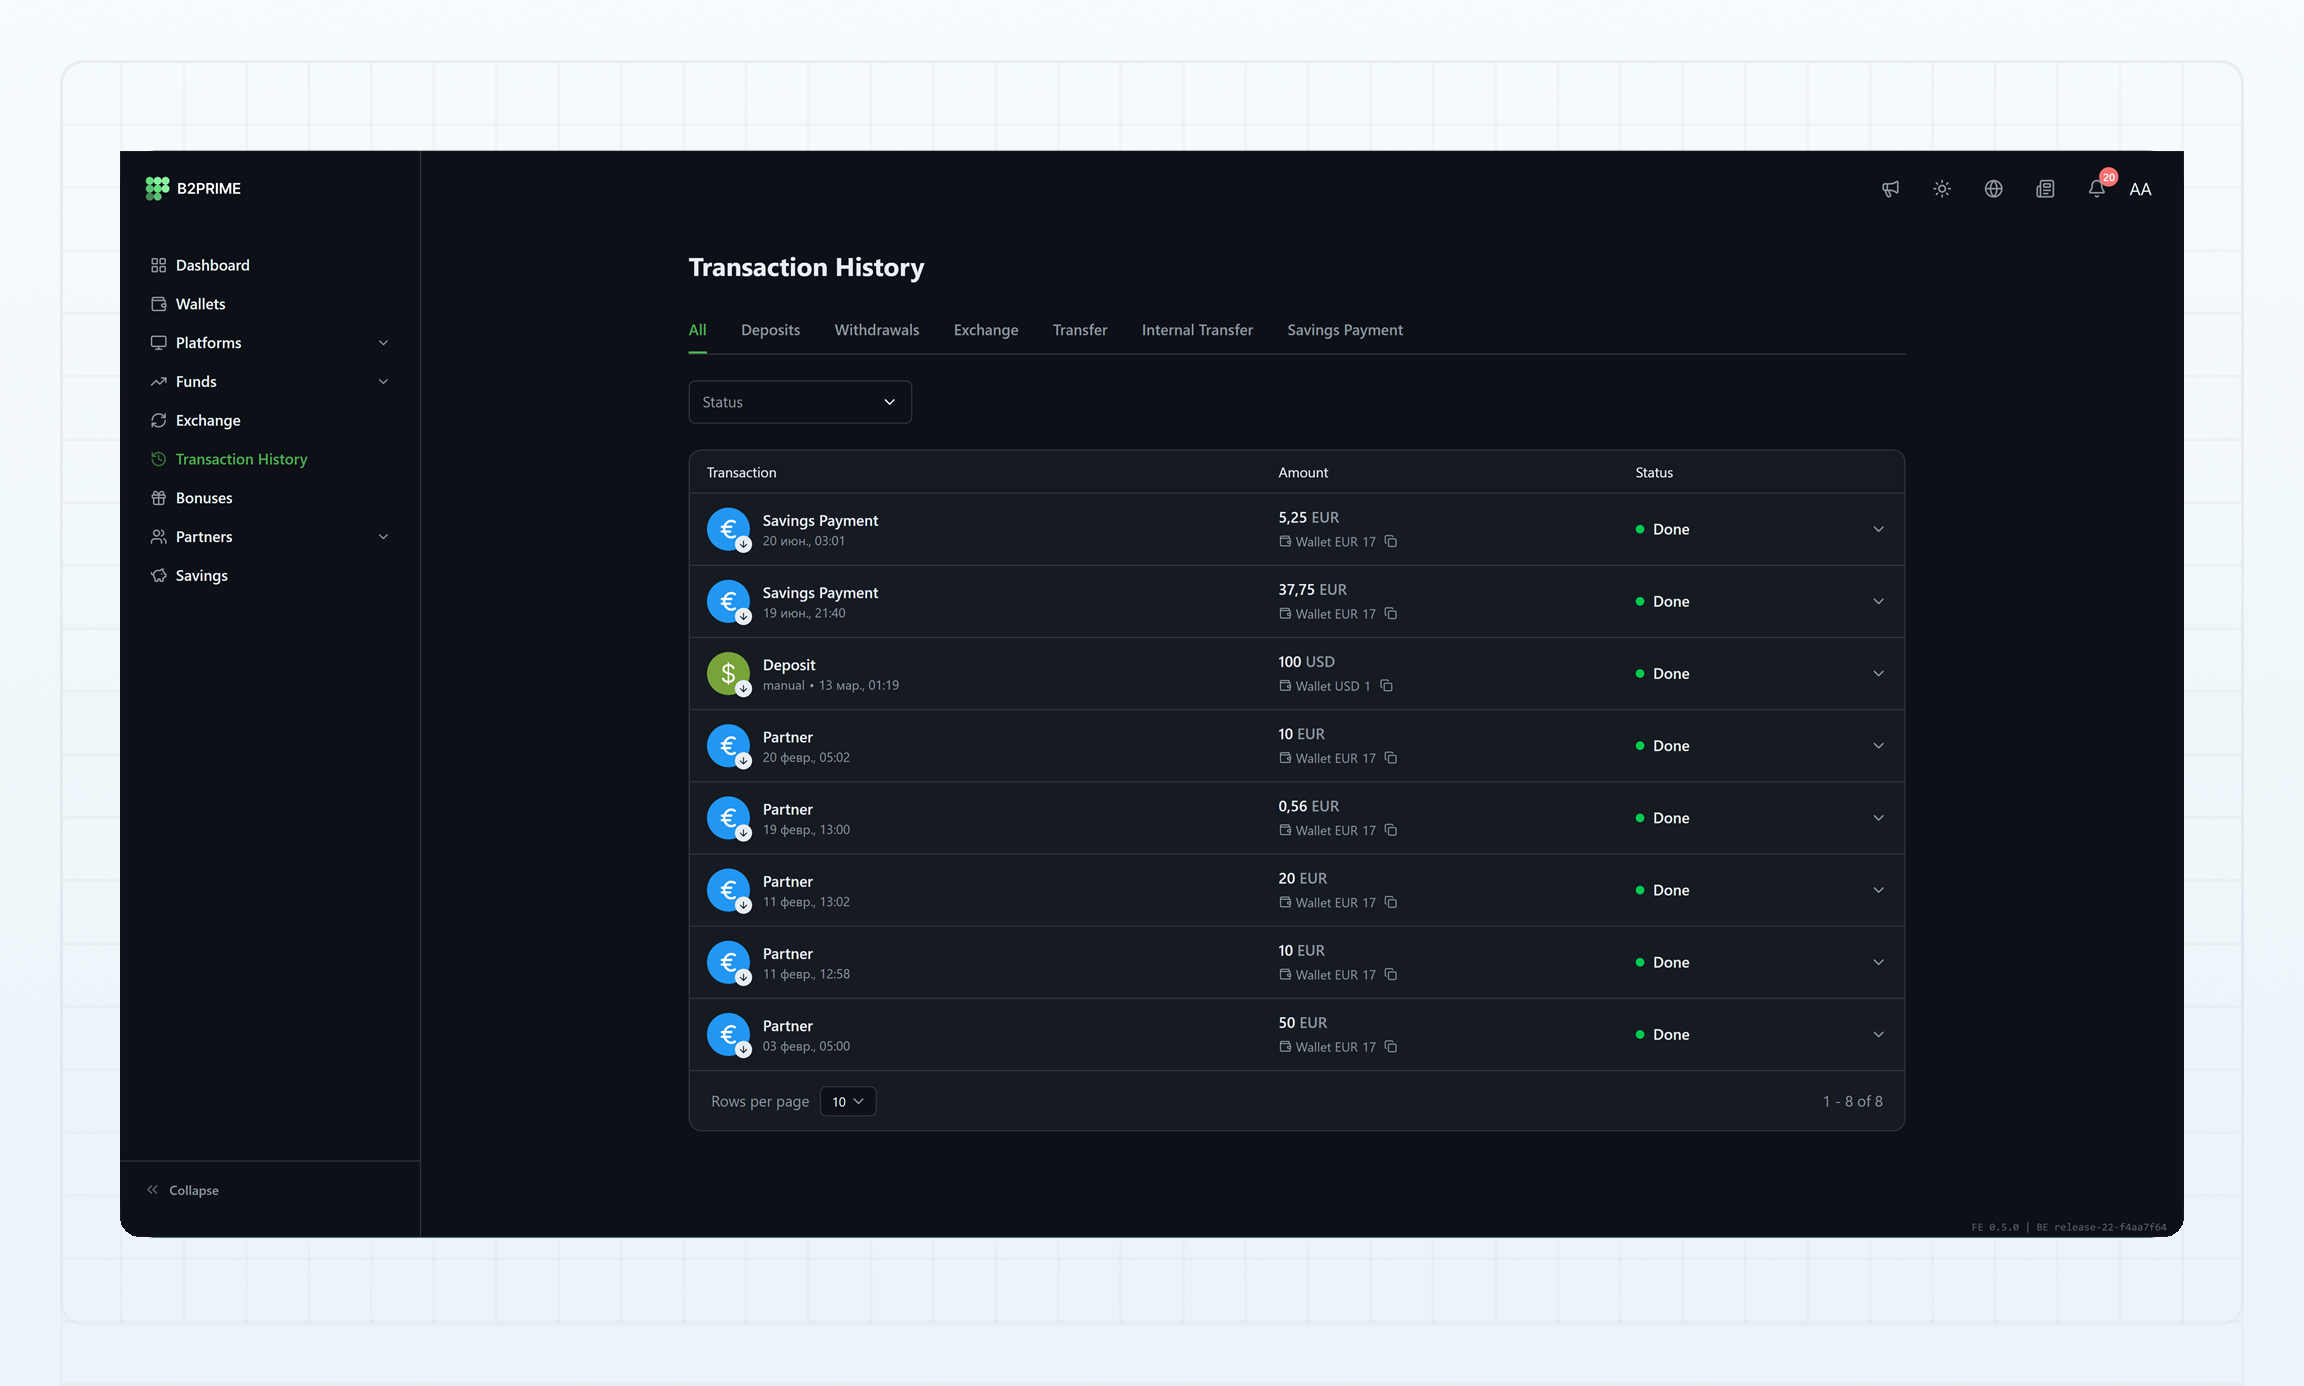Click the Bonuses gift icon
Image resolution: width=2304 pixels, height=1386 pixels.
coord(158,498)
